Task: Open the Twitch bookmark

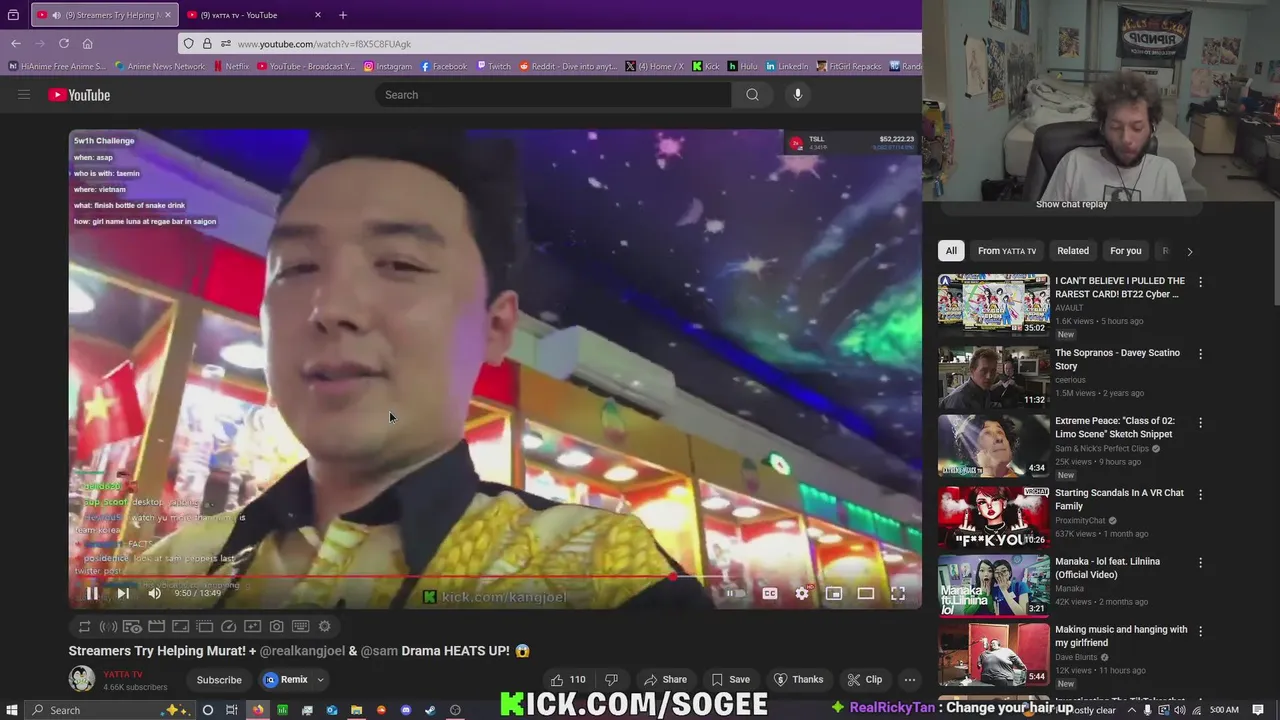Action: click(x=493, y=66)
